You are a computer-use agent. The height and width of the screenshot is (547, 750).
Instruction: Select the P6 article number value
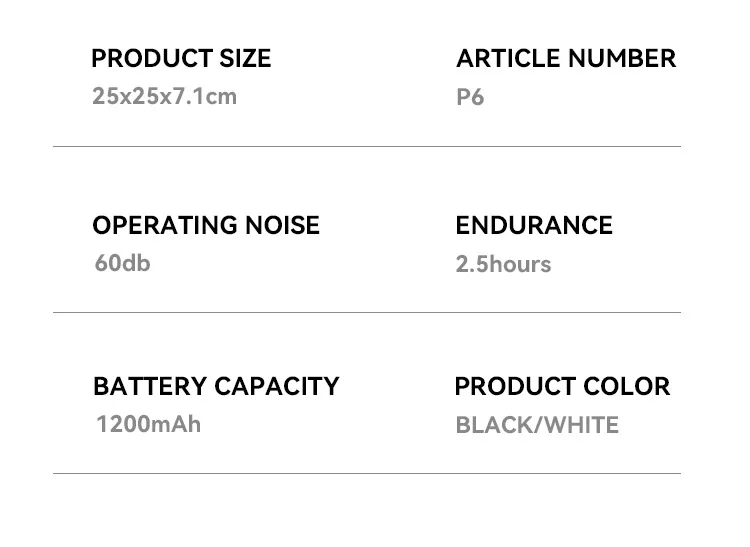coord(470,98)
